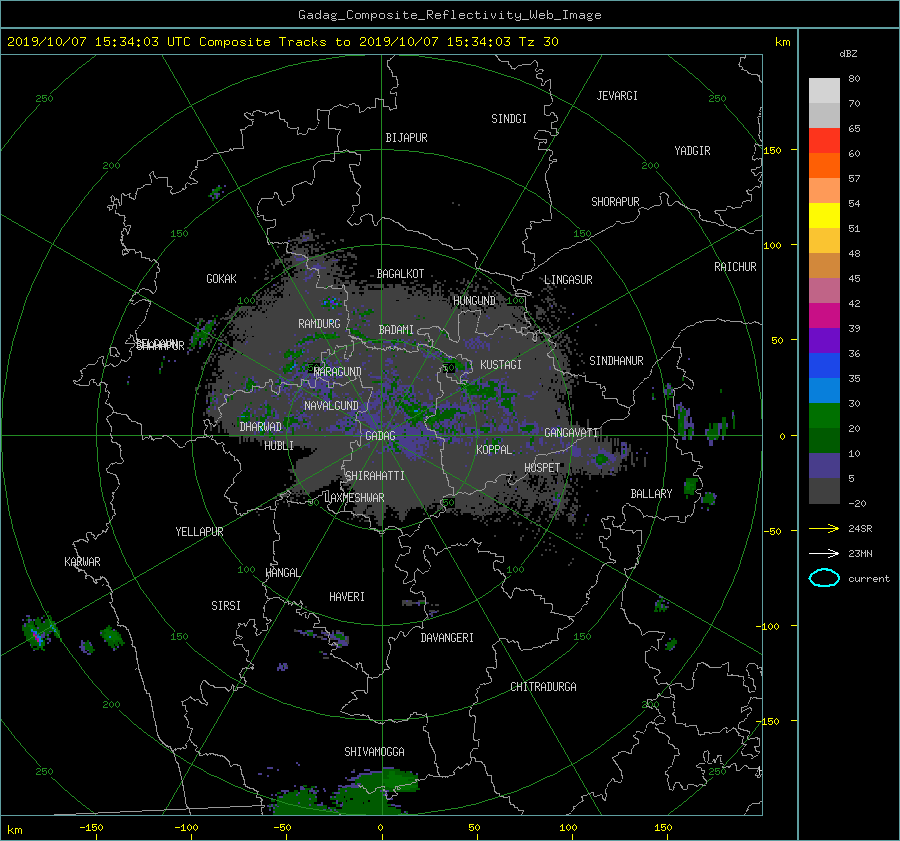Select the green 20 dBZ legend swatch
Viewport: 900px width, 841px height.
pyautogui.click(x=824, y=416)
